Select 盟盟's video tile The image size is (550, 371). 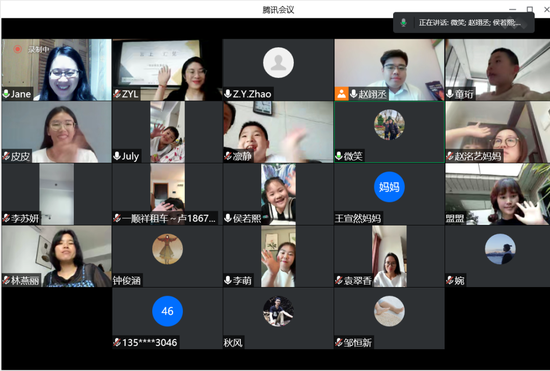[497, 194]
